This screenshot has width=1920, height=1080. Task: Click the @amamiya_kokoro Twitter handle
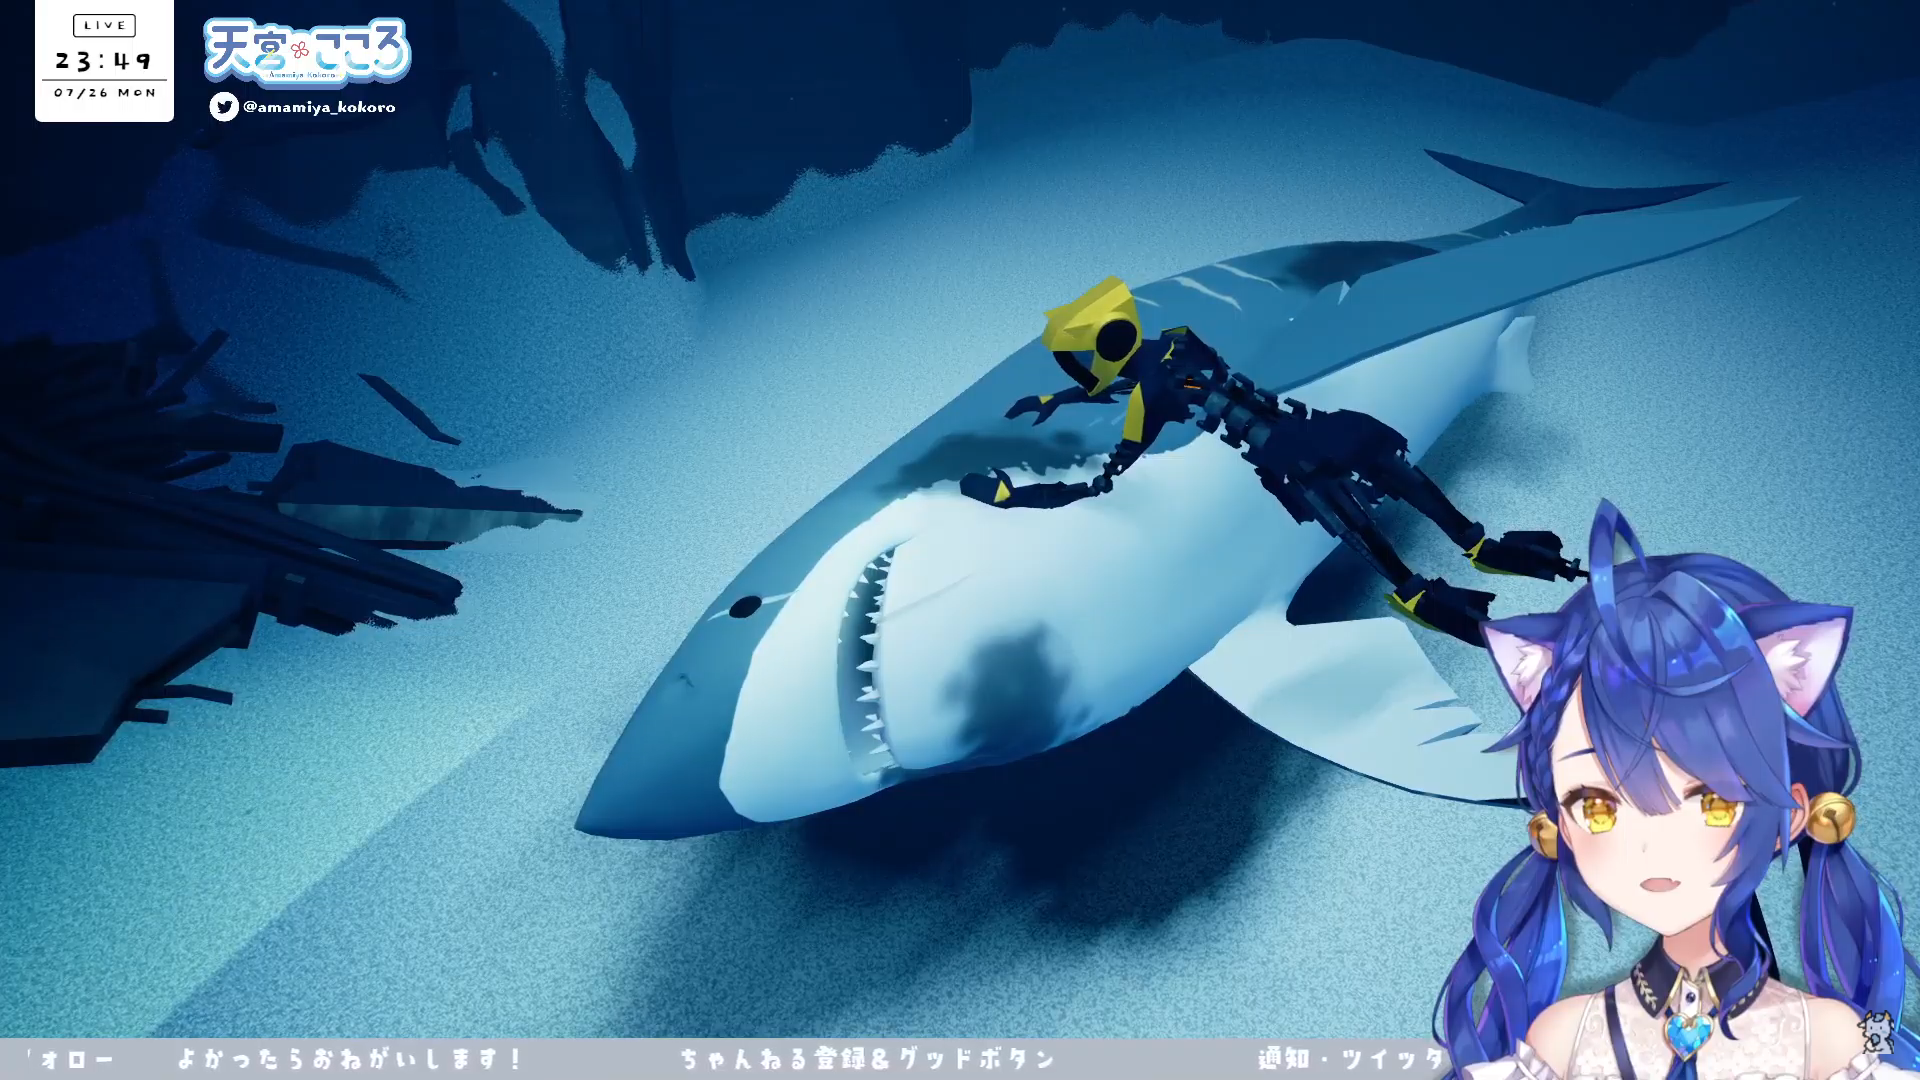[319, 107]
